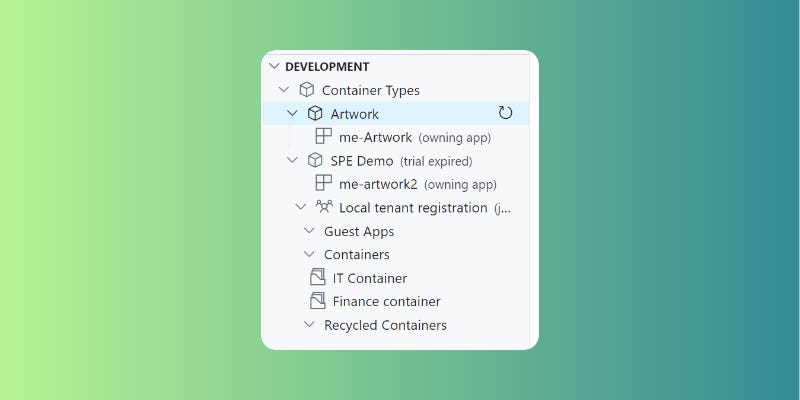Click the IT Container icon

pyautogui.click(x=317, y=277)
